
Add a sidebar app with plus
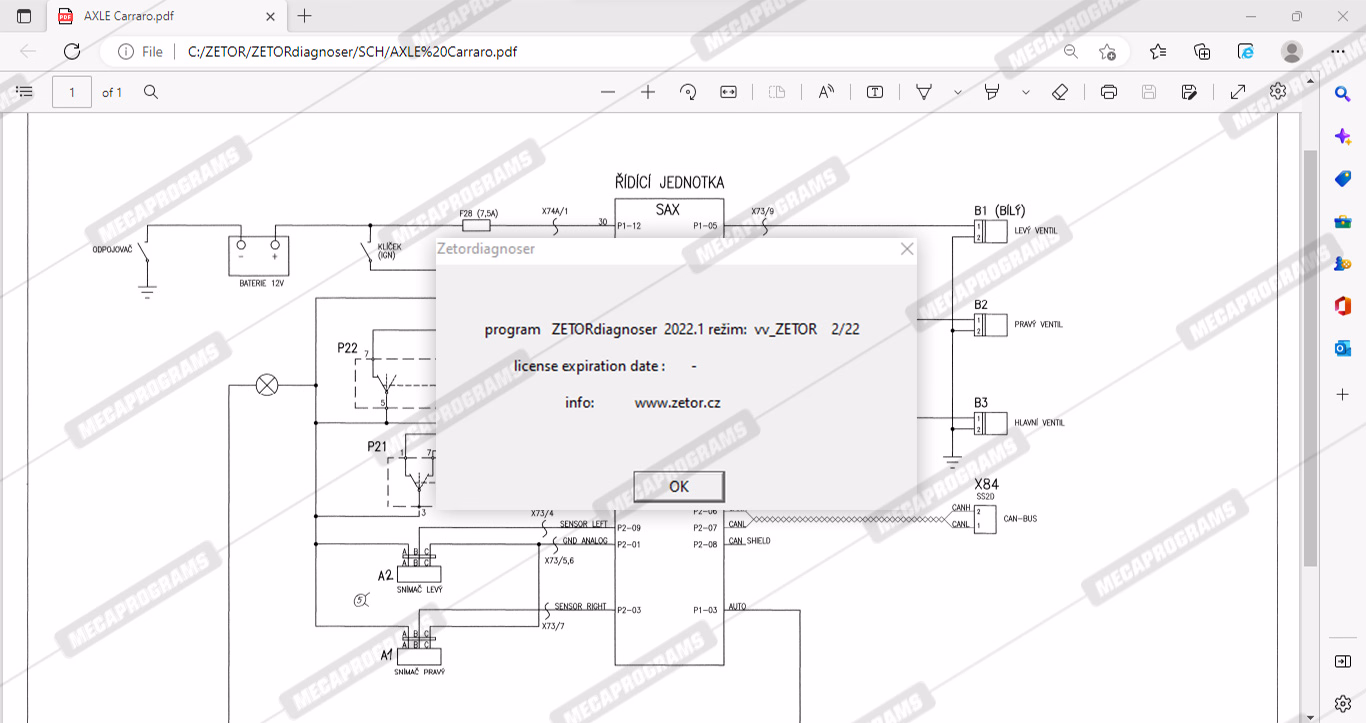(1343, 394)
